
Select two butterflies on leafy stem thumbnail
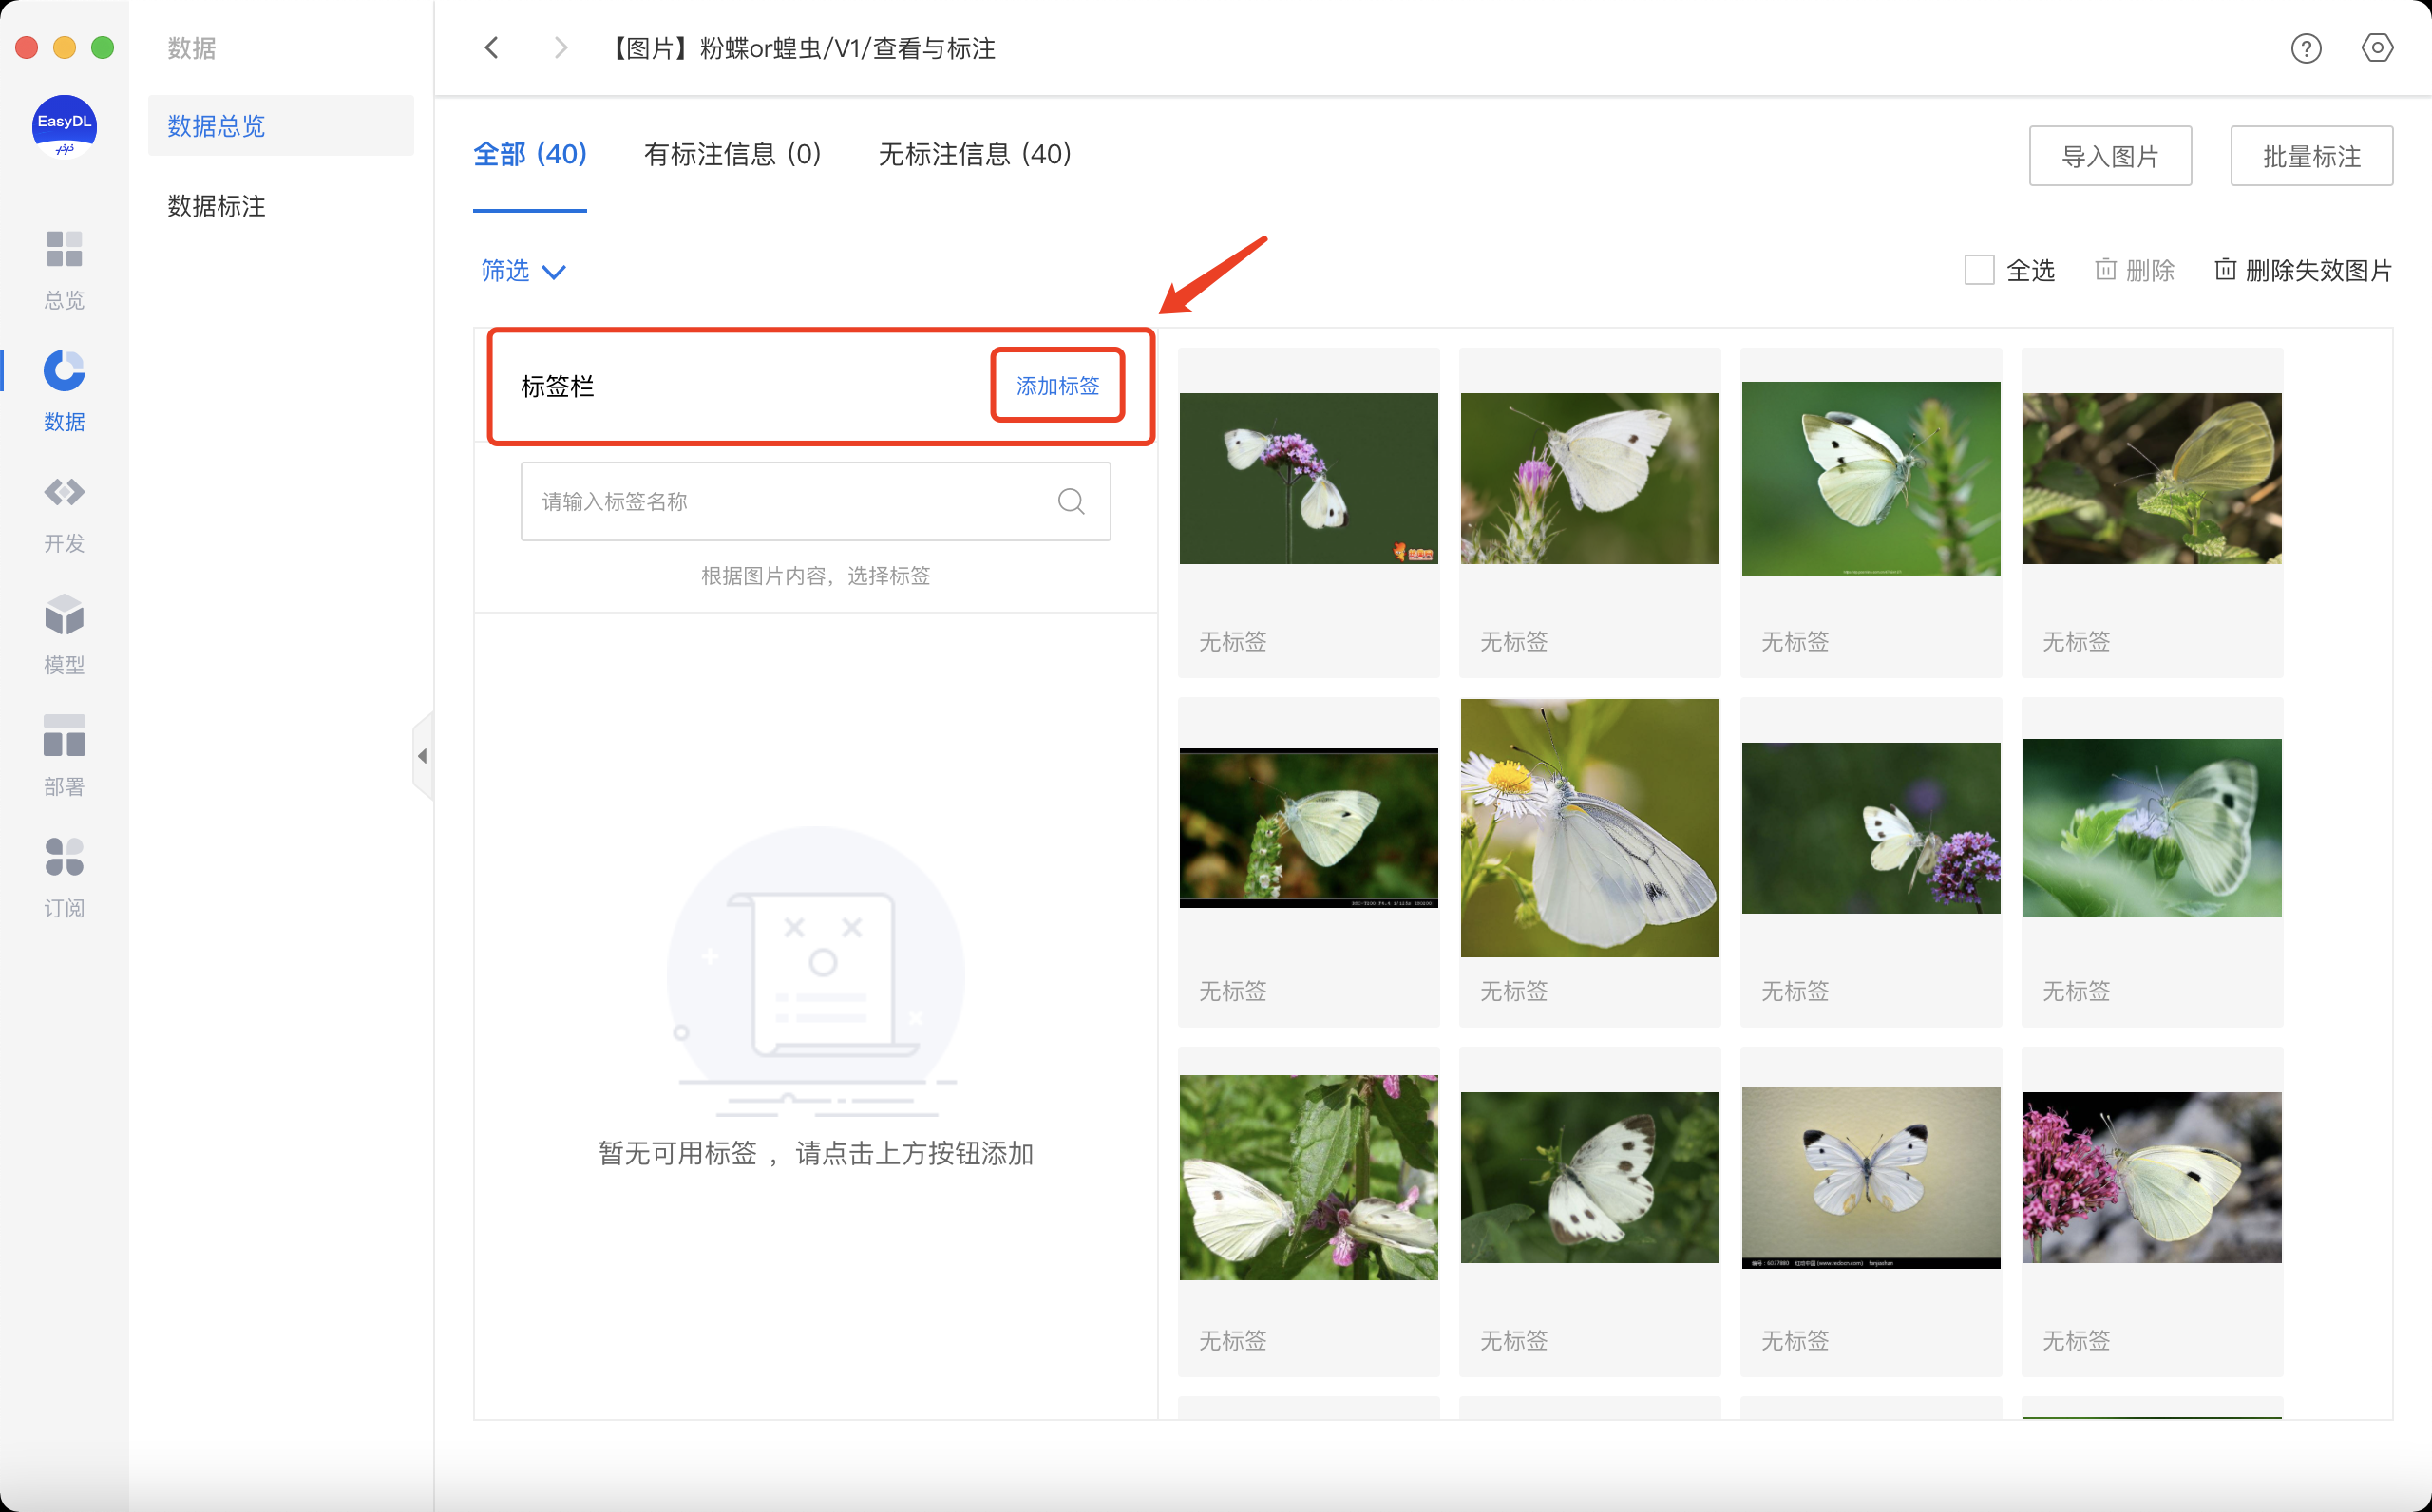tap(1308, 1177)
